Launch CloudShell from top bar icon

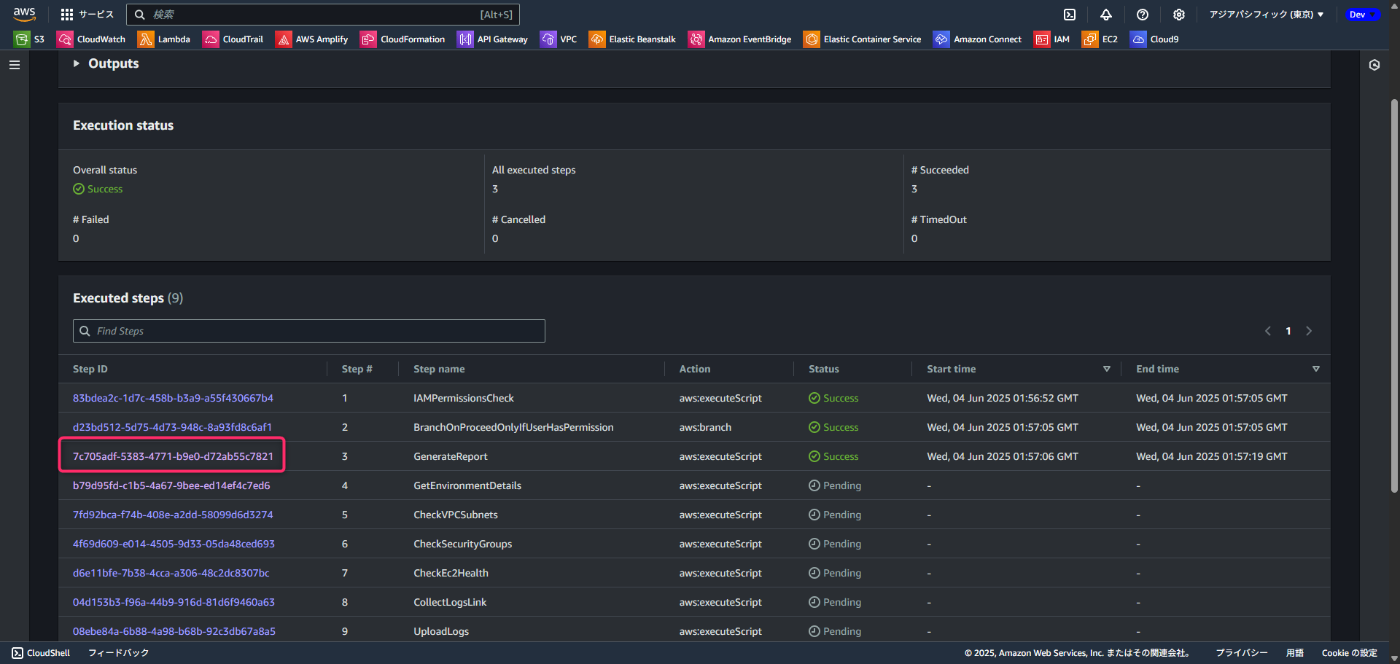click(x=1069, y=15)
